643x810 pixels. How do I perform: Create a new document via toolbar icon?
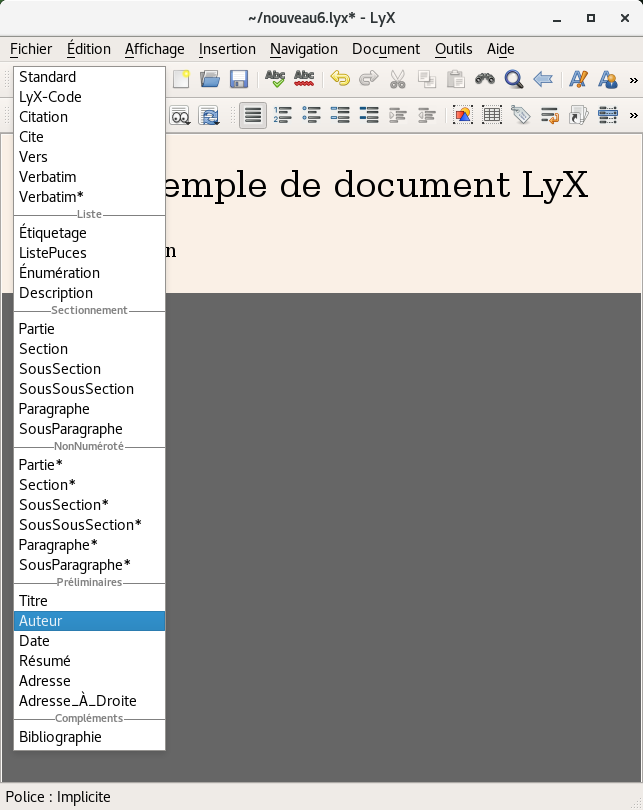click(181, 79)
